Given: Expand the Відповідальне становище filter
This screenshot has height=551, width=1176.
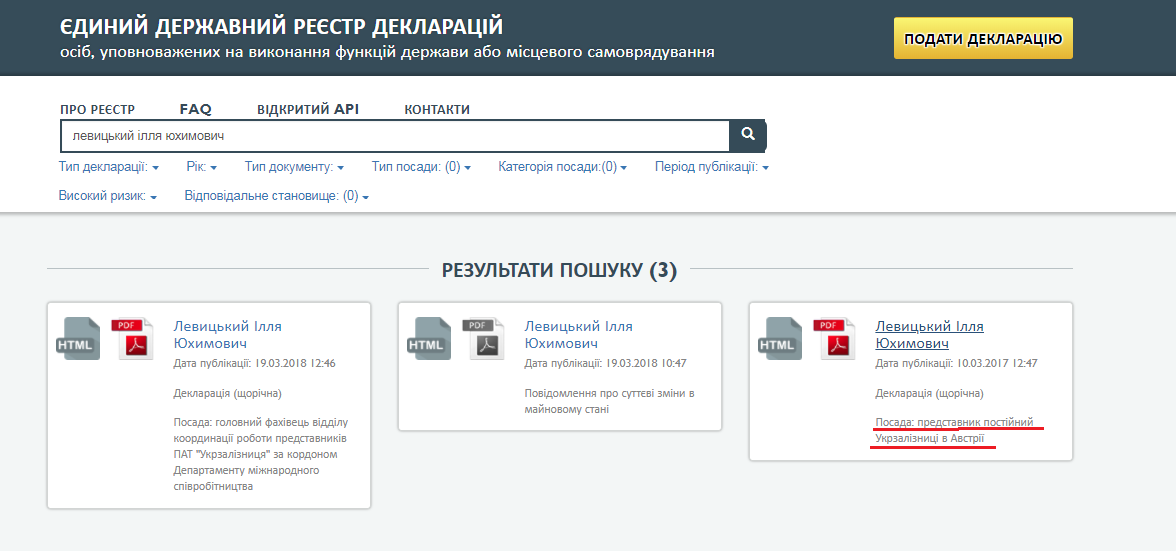Looking at the screenshot, I should [x=278, y=196].
